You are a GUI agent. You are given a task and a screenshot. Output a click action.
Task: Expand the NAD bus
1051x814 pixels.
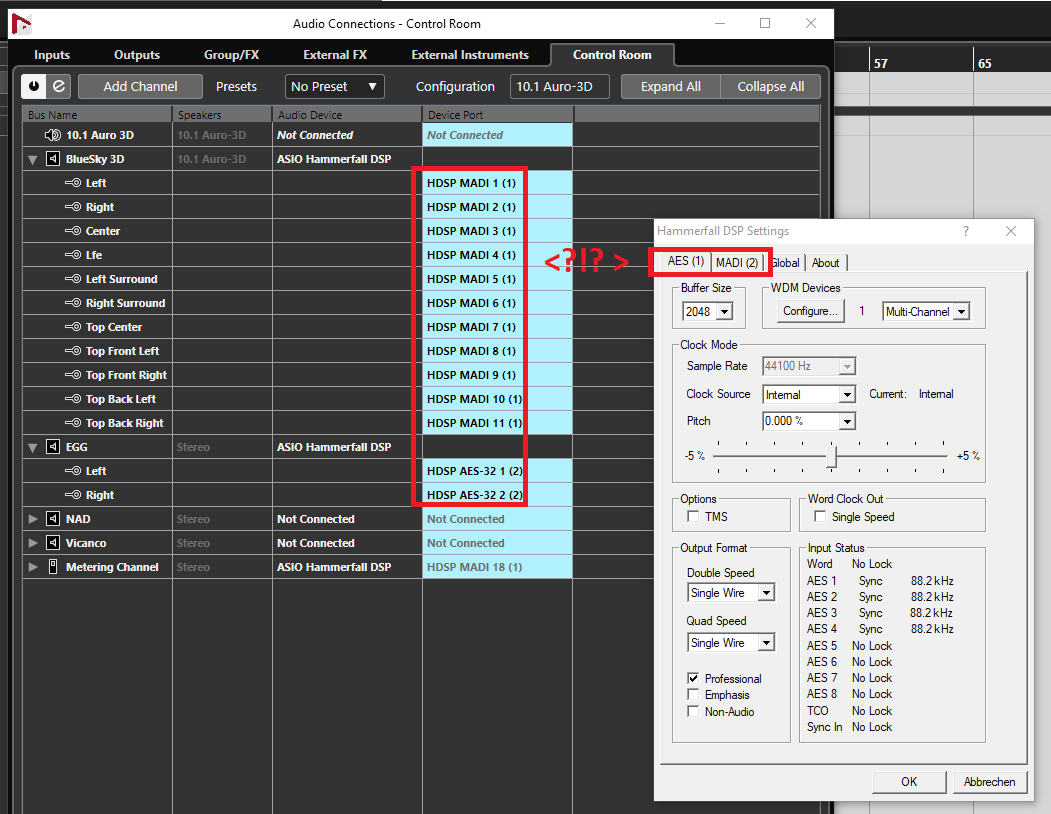(x=32, y=519)
